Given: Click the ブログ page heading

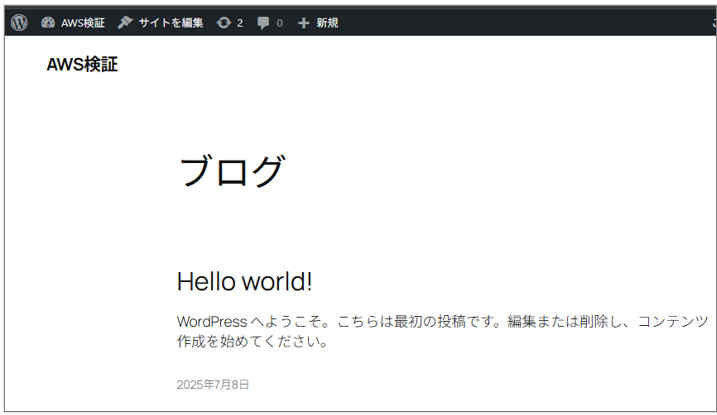Looking at the screenshot, I should pos(231,171).
